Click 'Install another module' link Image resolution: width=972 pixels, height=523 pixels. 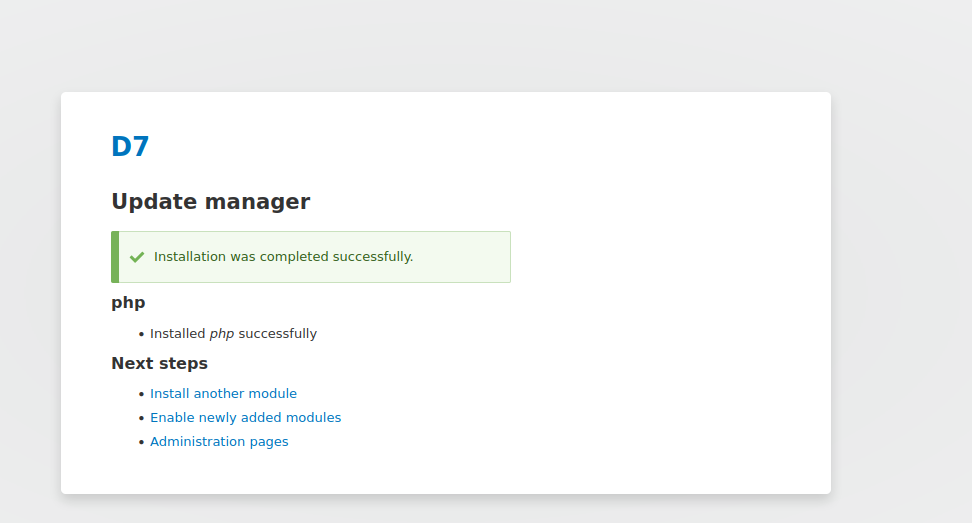223,393
